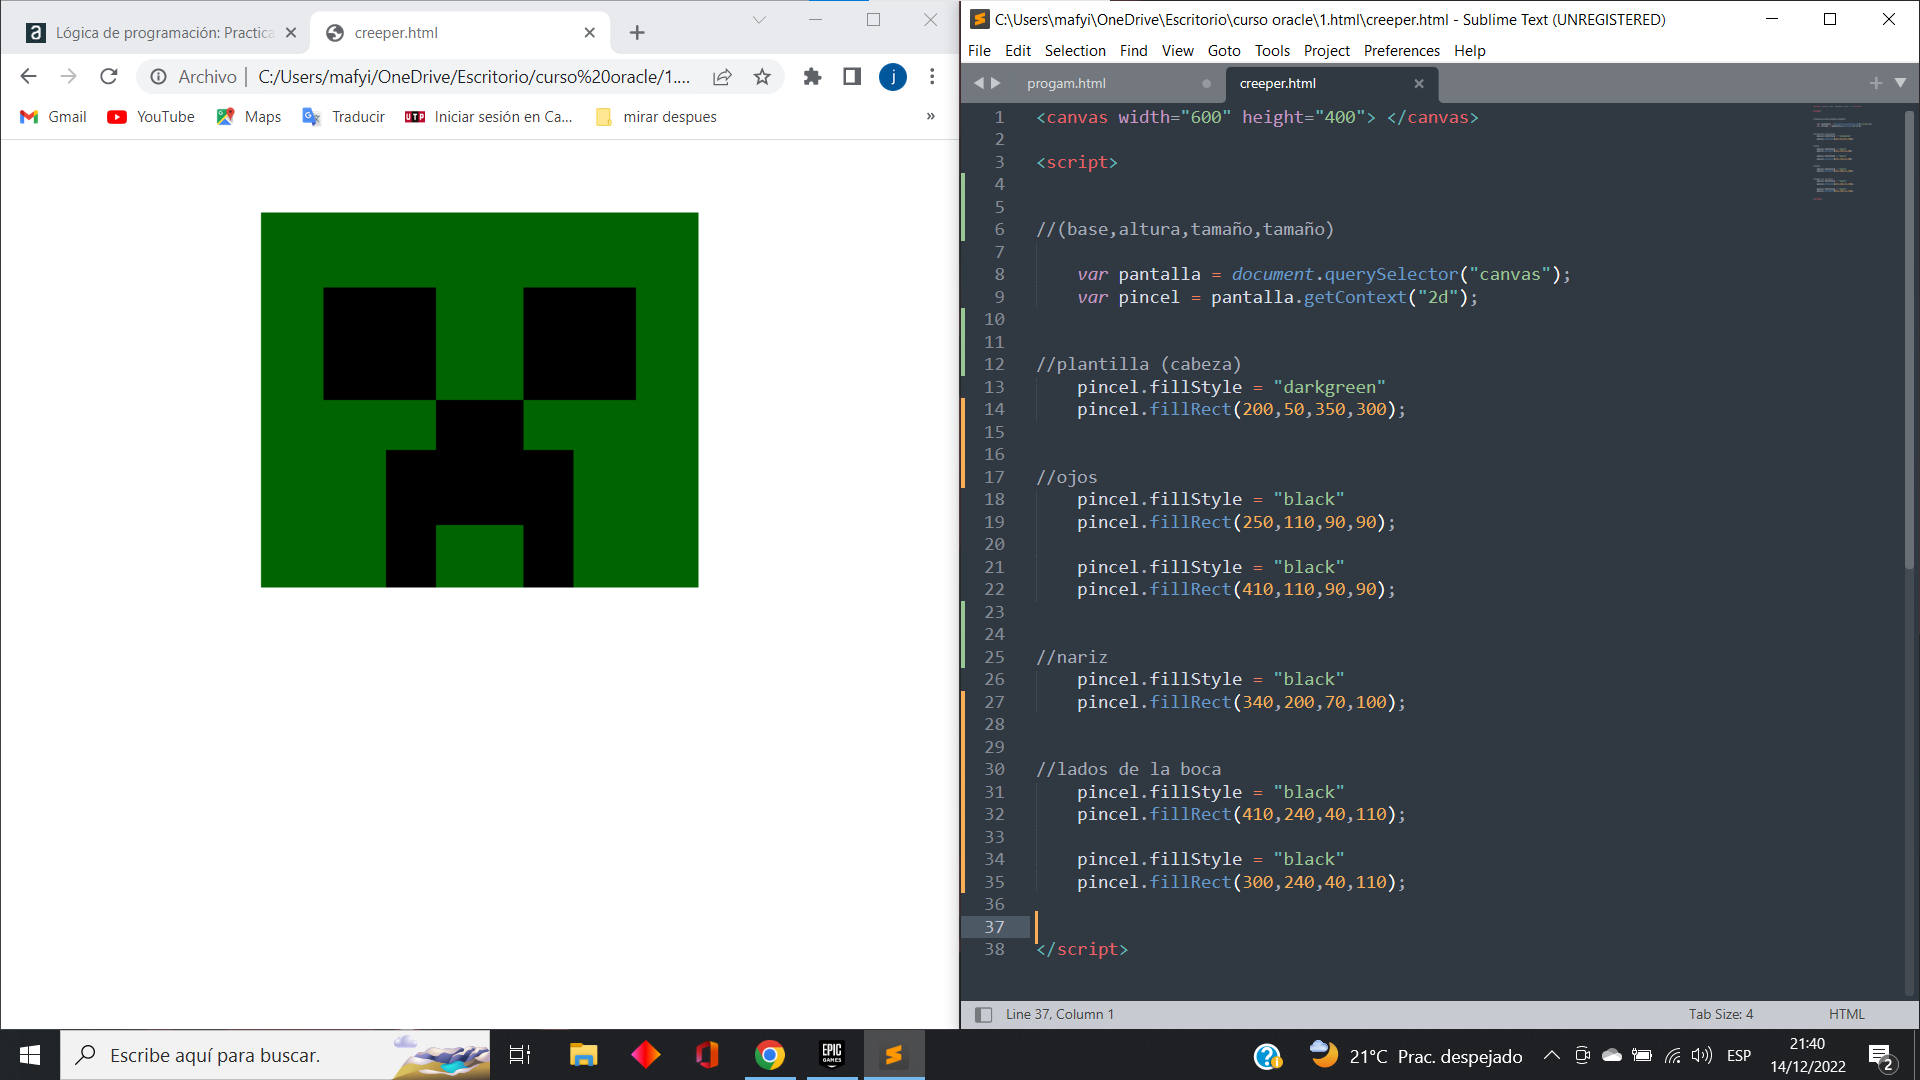The image size is (1920, 1080).
Task: Open Iniciar sesión en Ca... bookmark
Action: coord(489,117)
